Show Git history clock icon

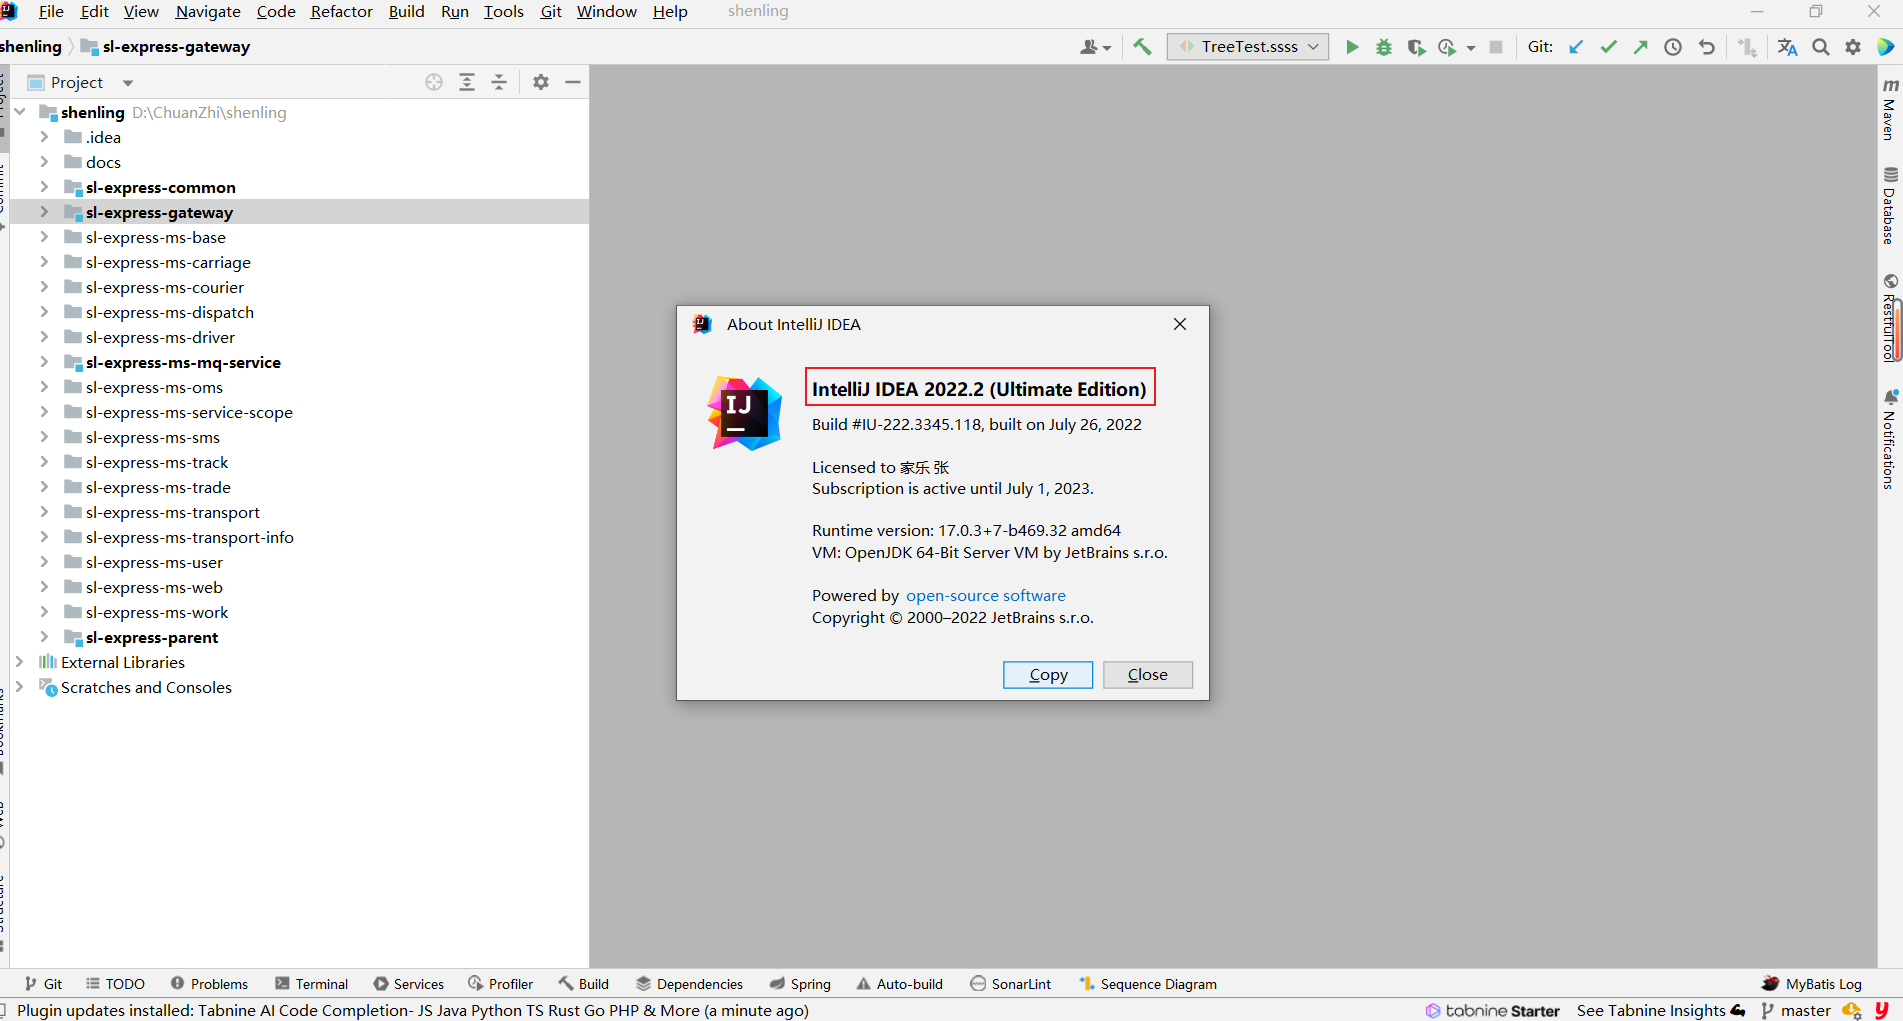tap(1673, 47)
